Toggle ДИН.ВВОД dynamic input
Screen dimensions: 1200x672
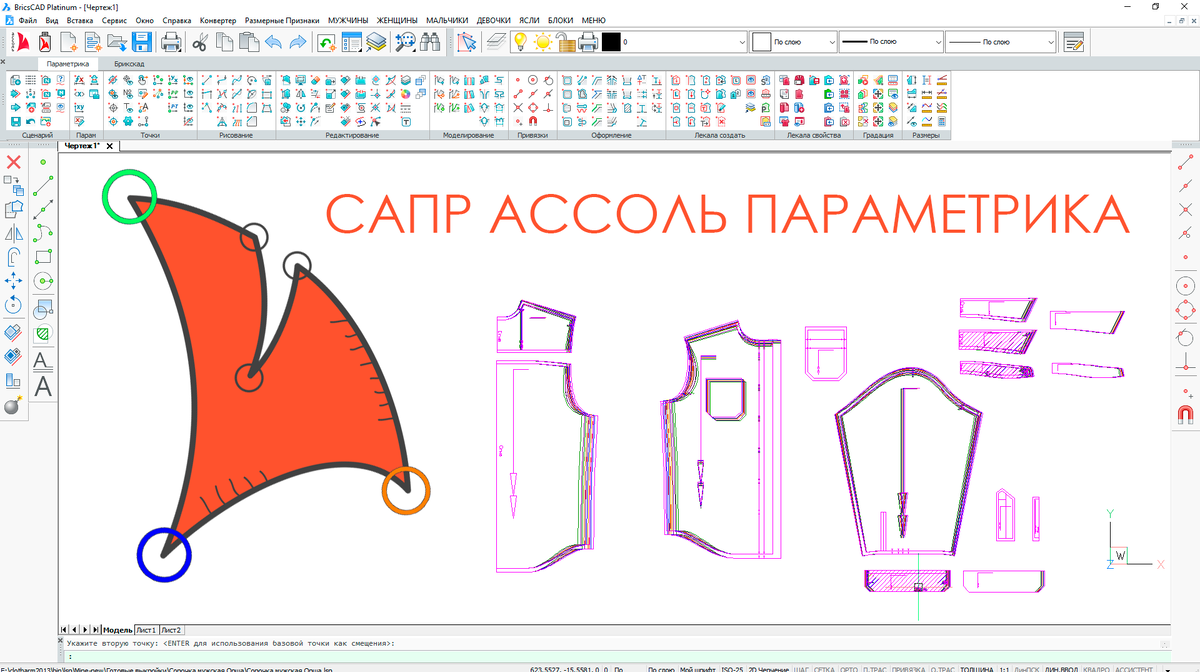(1062, 668)
